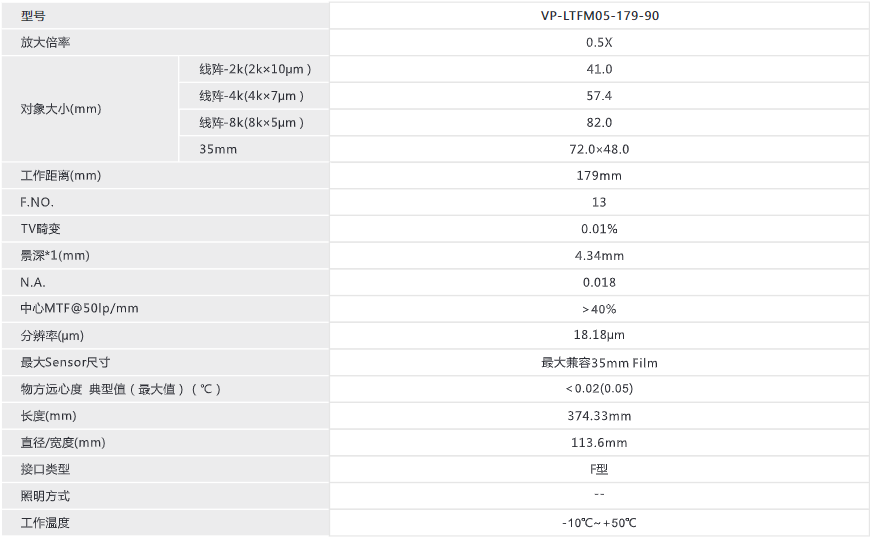The image size is (870, 538).
Task: Select the model number VP-LTFM05-179-90 cell
Action: pos(599,16)
